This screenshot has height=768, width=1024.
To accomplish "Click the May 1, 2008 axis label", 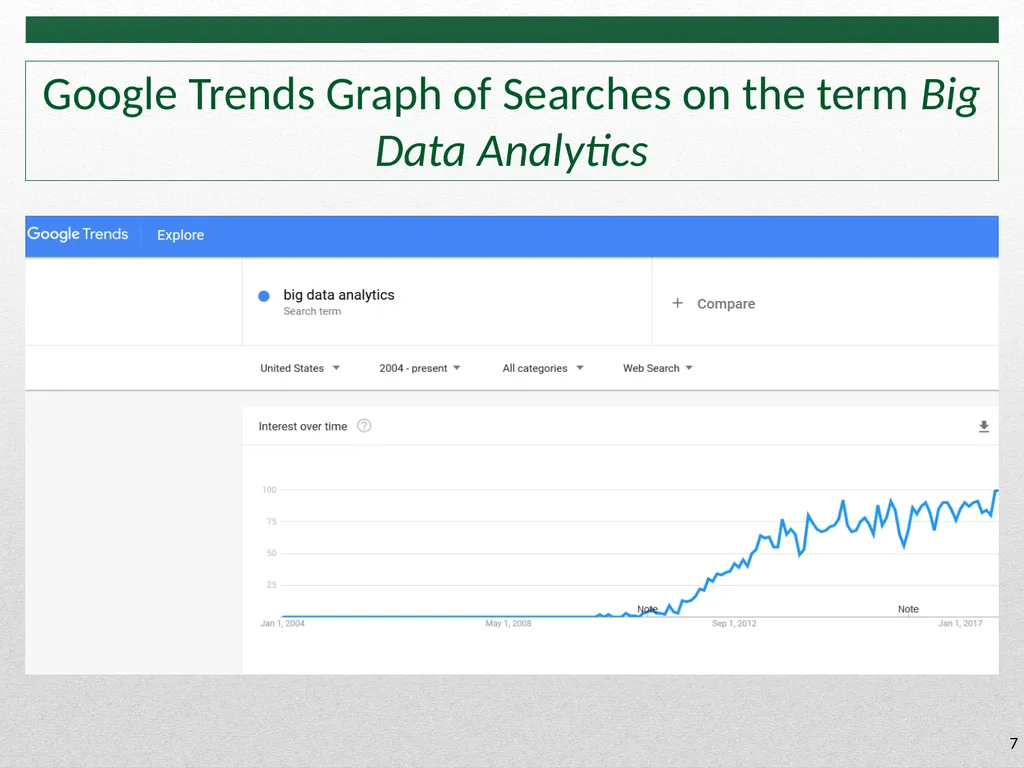I will (508, 624).
